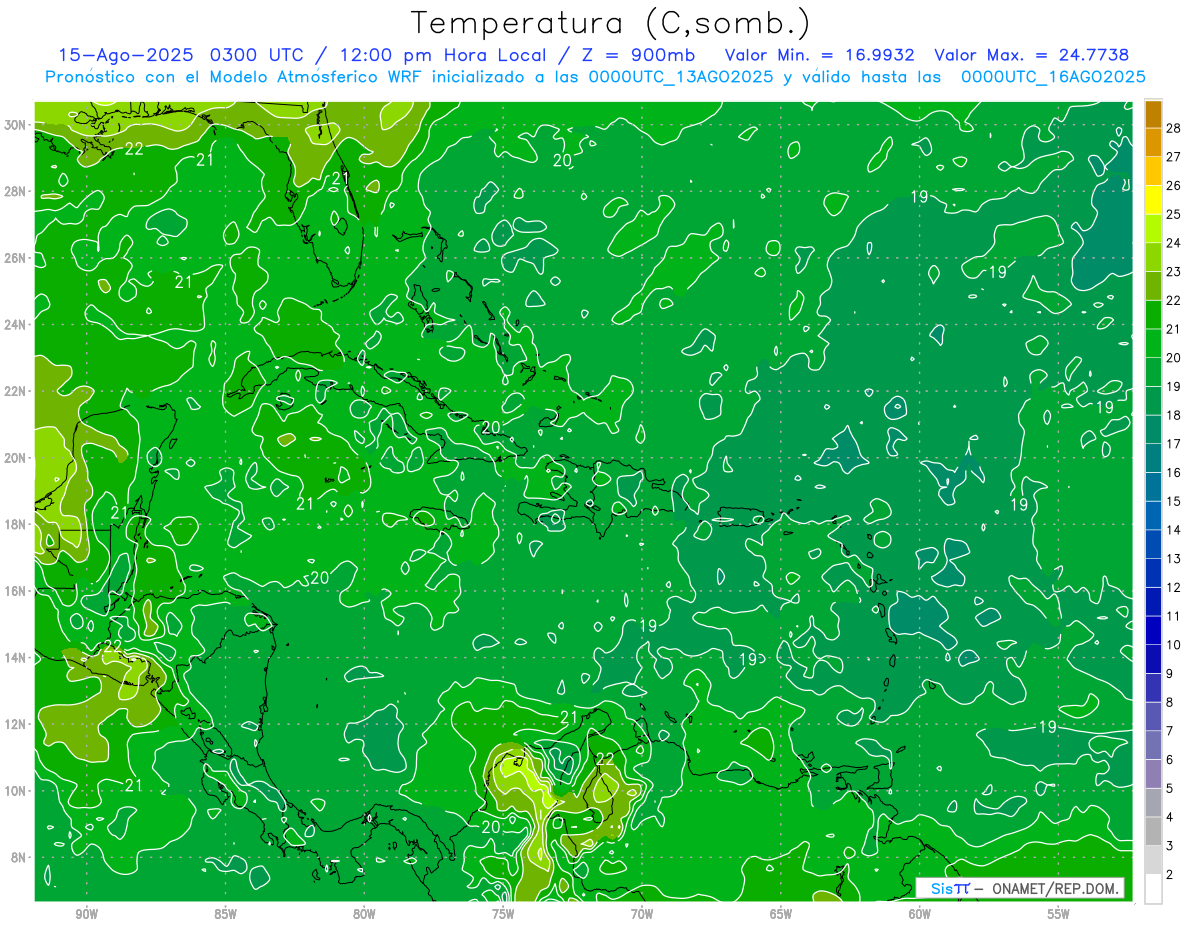Click the '2' label on the color scale
This screenshot has width=1200, height=927.
[x=1170, y=876]
